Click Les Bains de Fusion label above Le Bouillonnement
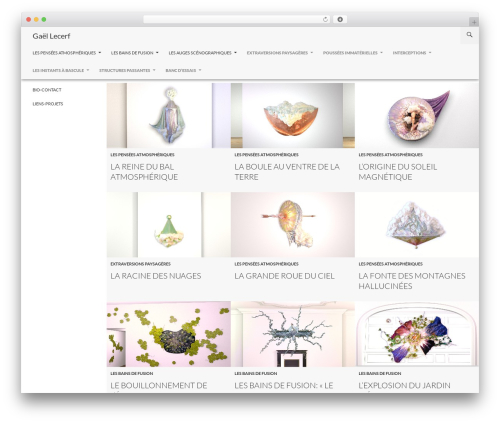500x423 pixels. click(x=132, y=374)
